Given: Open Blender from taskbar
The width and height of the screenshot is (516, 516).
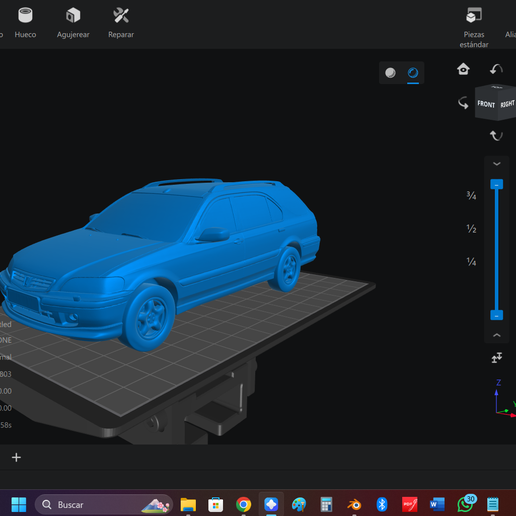Looking at the screenshot, I should (354, 504).
